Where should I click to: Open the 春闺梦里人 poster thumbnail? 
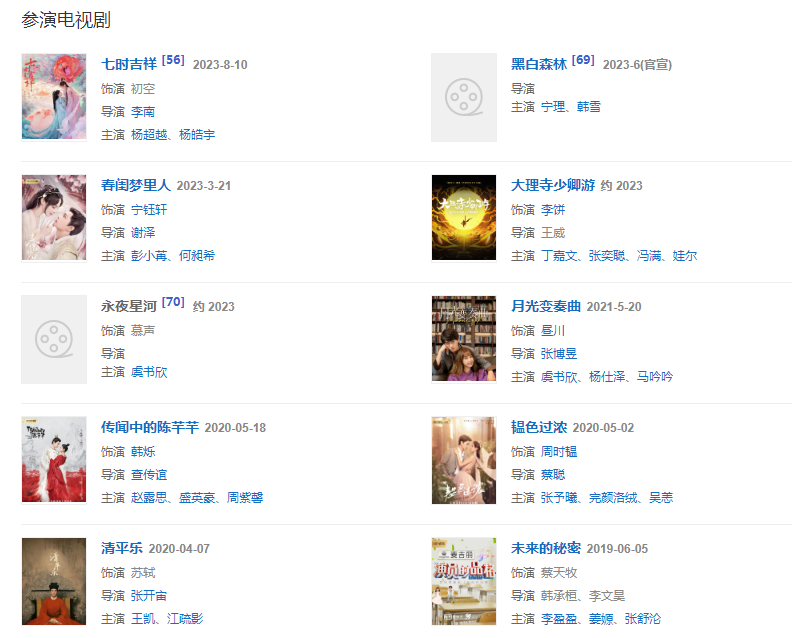(54, 218)
